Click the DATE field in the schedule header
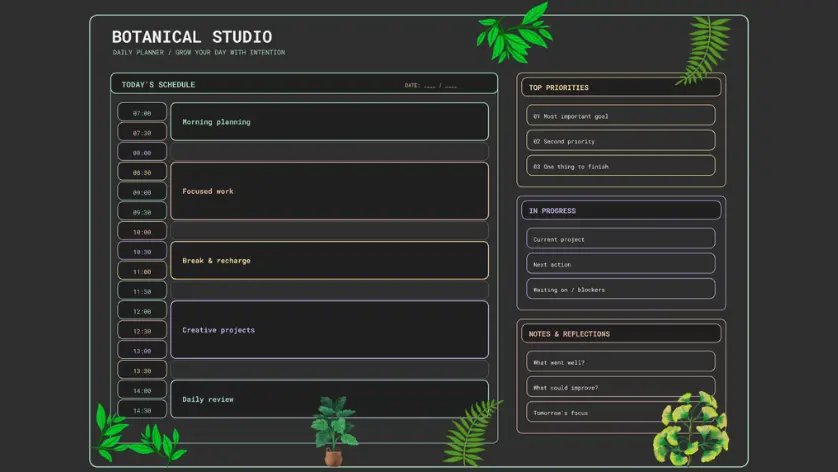Image resolution: width=838 pixels, height=472 pixels. 431,86
